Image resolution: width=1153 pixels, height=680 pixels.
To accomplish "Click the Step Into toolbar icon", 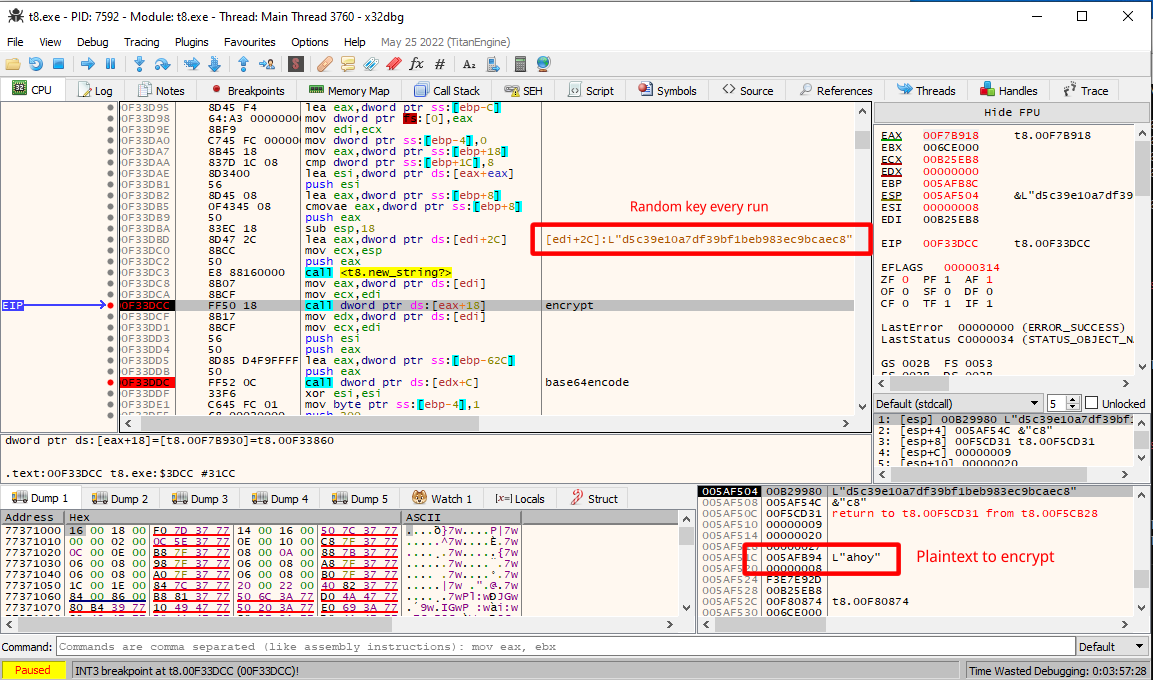I will 139,64.
